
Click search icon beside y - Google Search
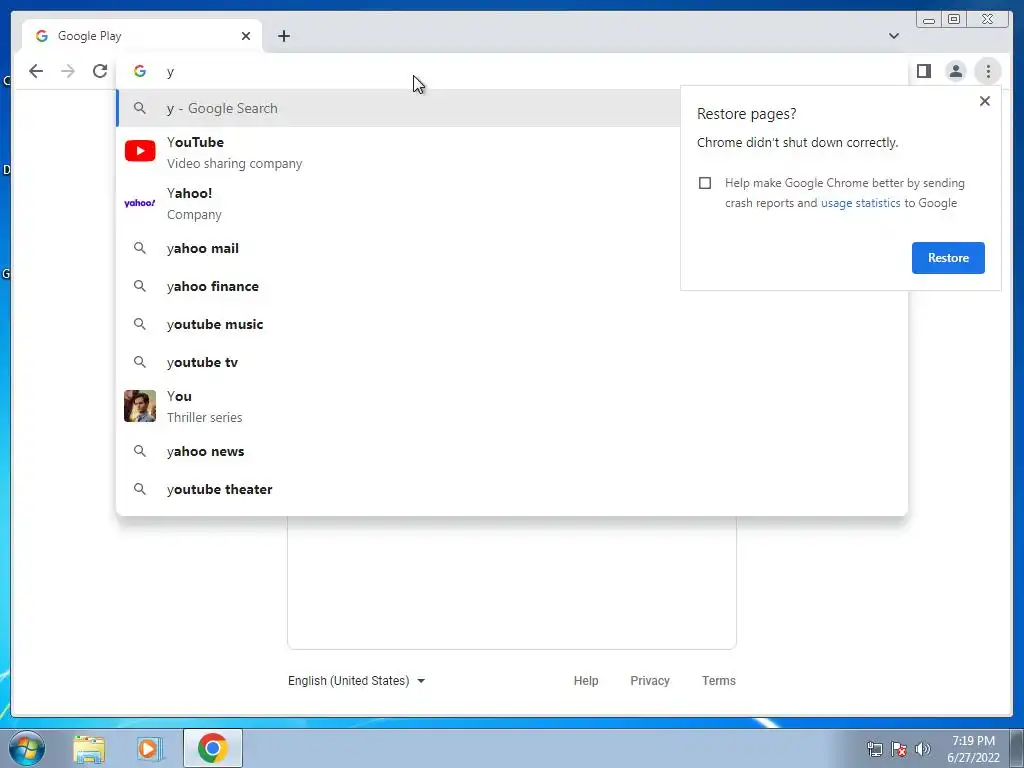tap(140, 108)
